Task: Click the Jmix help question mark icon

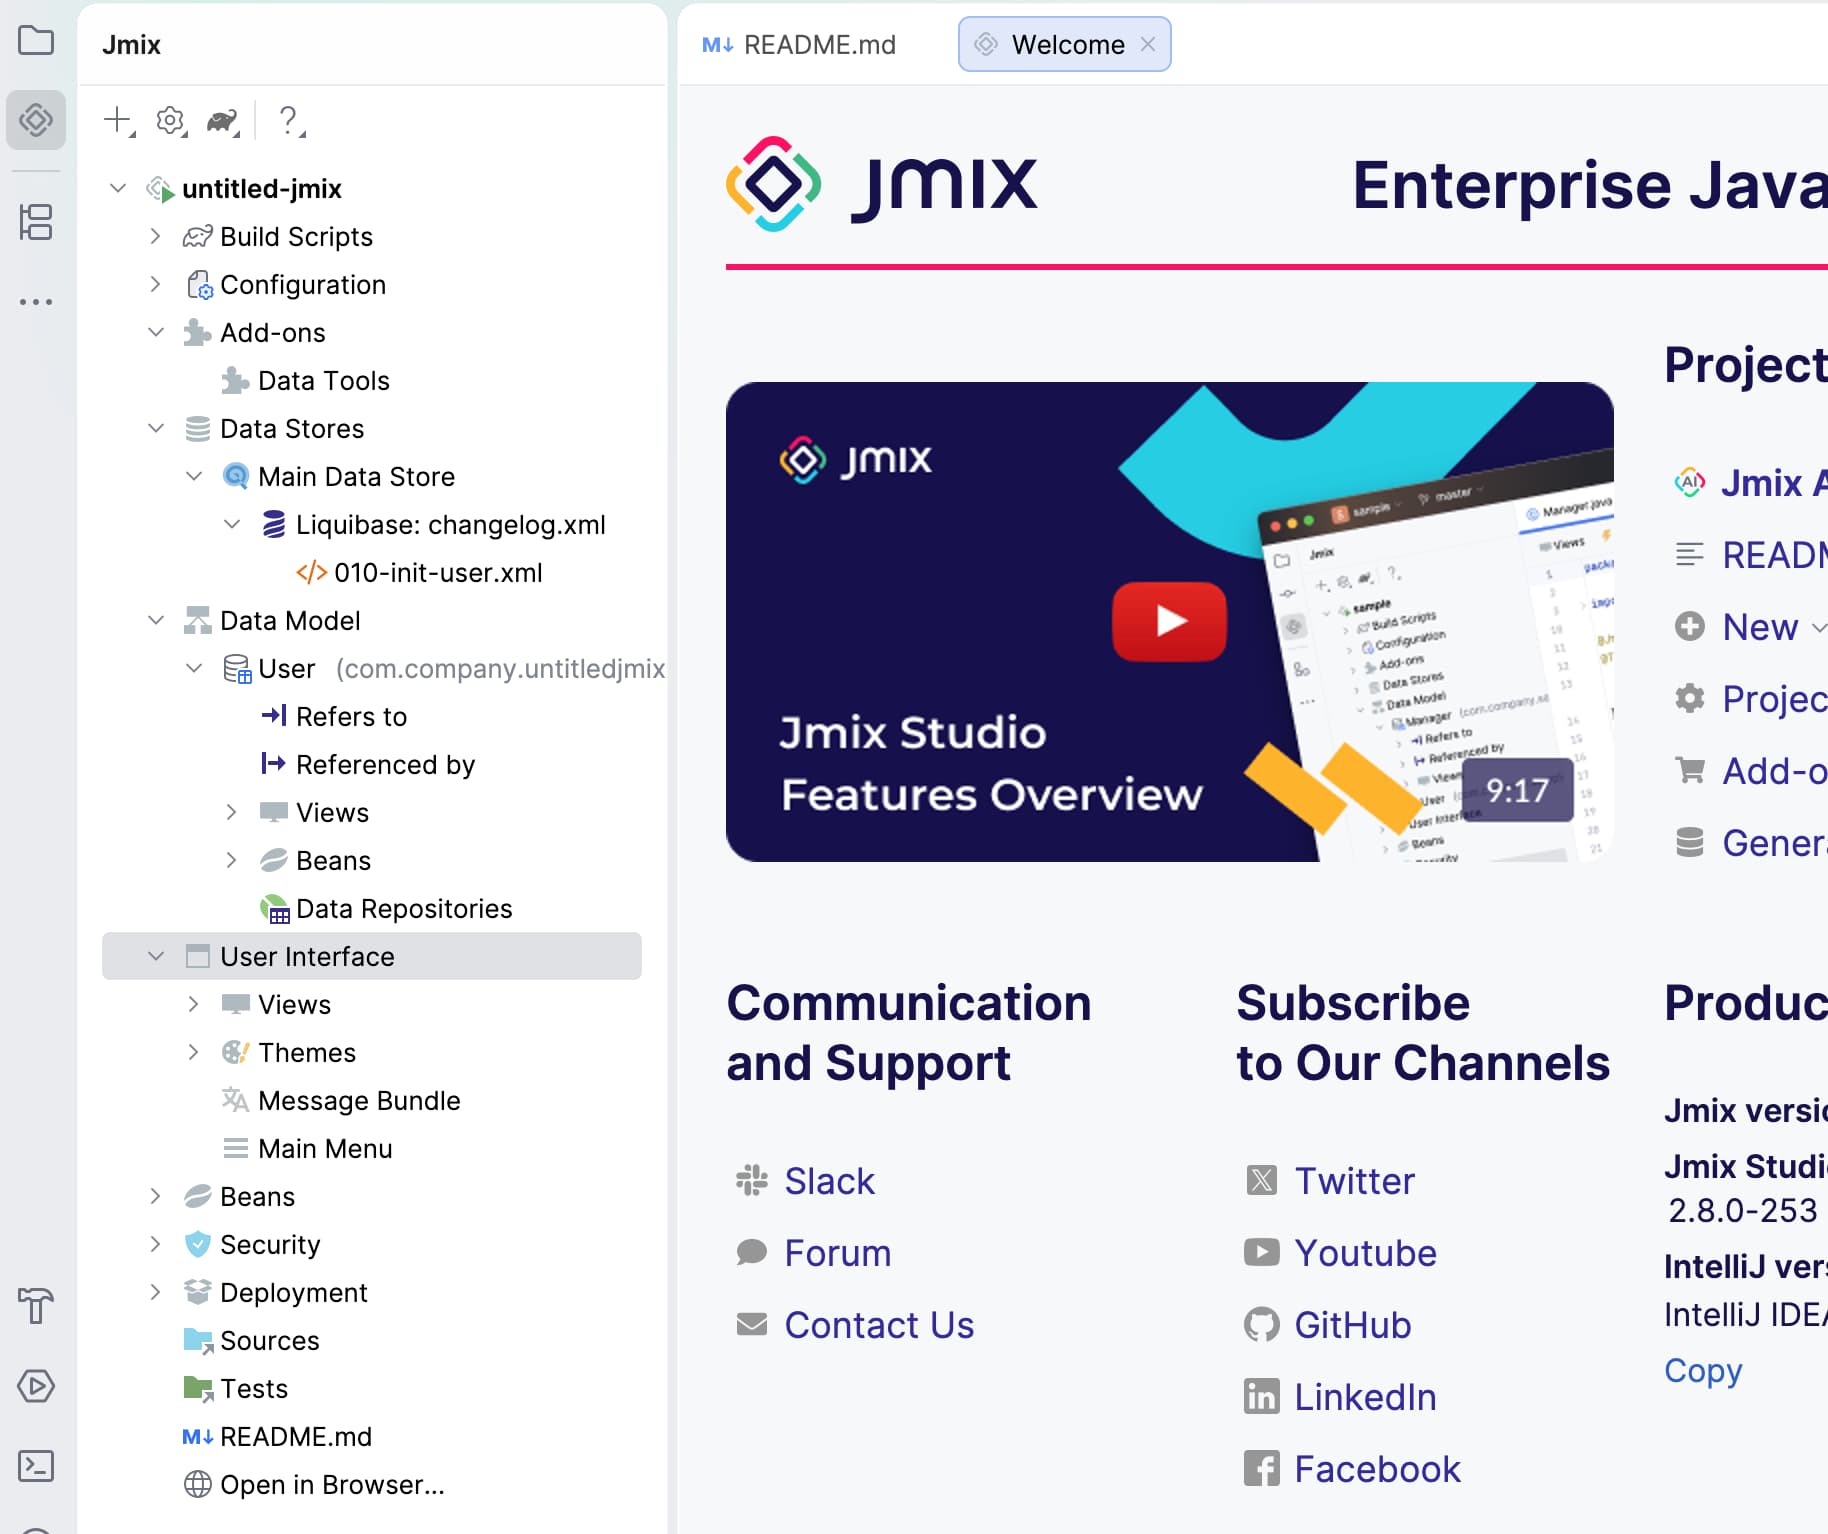Action: [289, 120]
